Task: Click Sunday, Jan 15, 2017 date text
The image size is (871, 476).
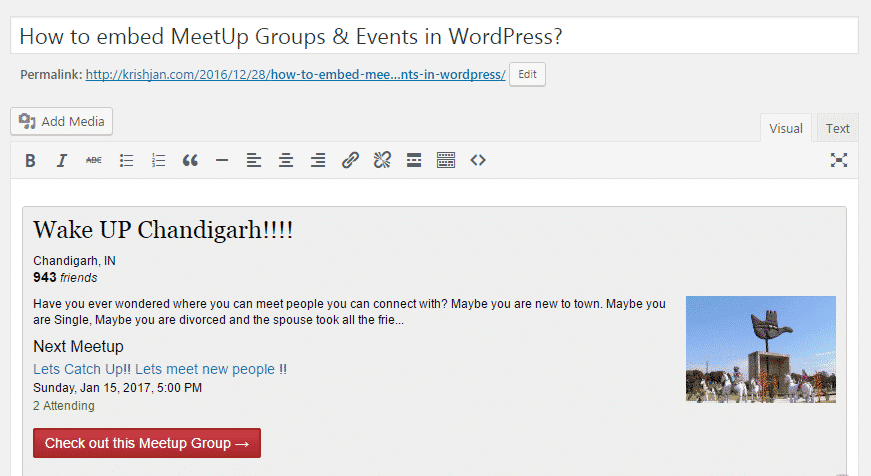Action: coord(117,388)
